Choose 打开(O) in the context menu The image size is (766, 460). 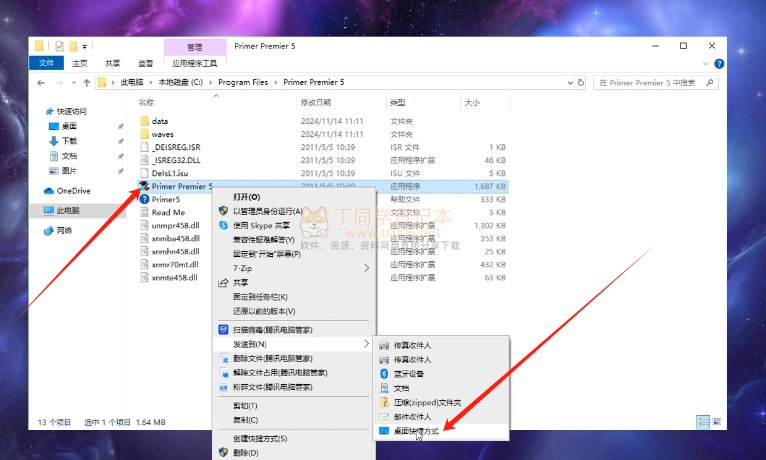tap(295, 197)
